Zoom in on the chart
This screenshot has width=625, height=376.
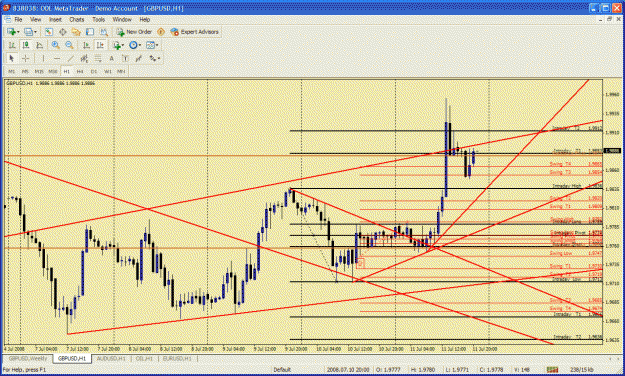pyautogui.click(x=55, y=45)
